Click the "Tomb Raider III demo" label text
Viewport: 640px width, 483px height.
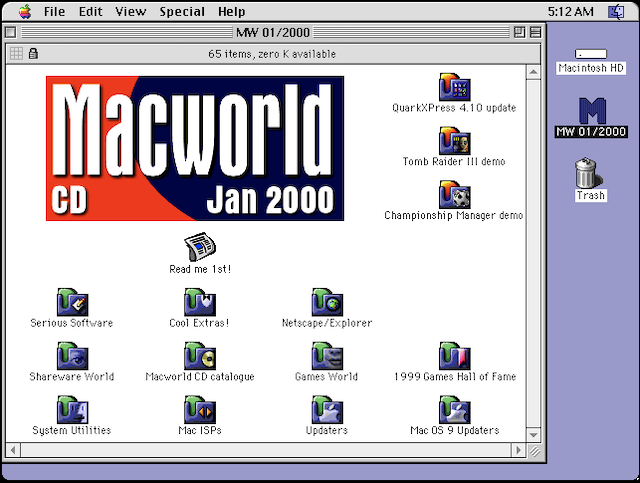click(454, 162)
